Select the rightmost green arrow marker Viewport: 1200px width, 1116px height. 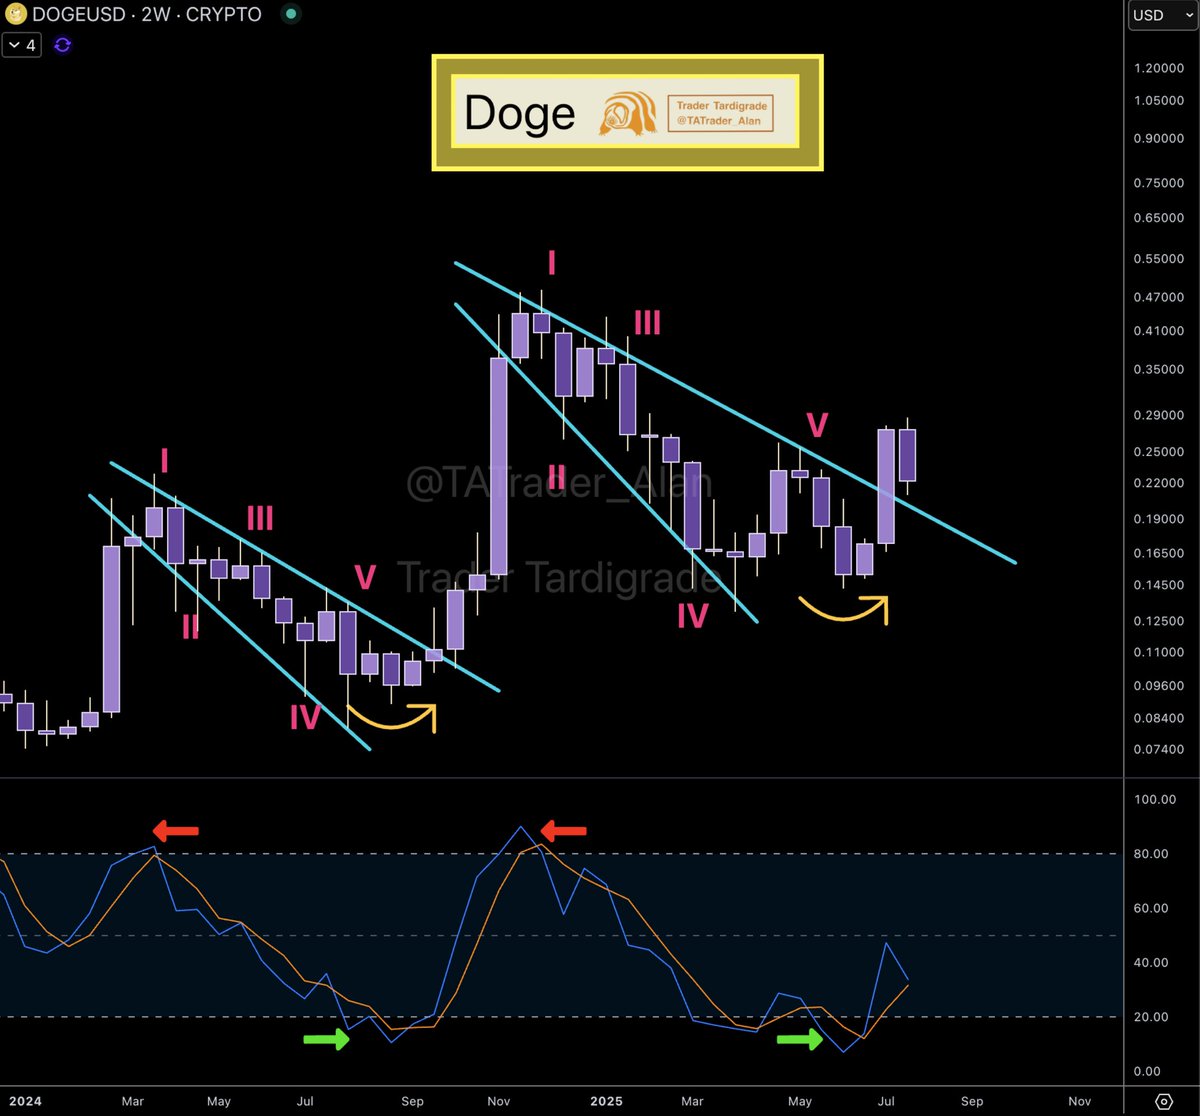[802, 1040]
